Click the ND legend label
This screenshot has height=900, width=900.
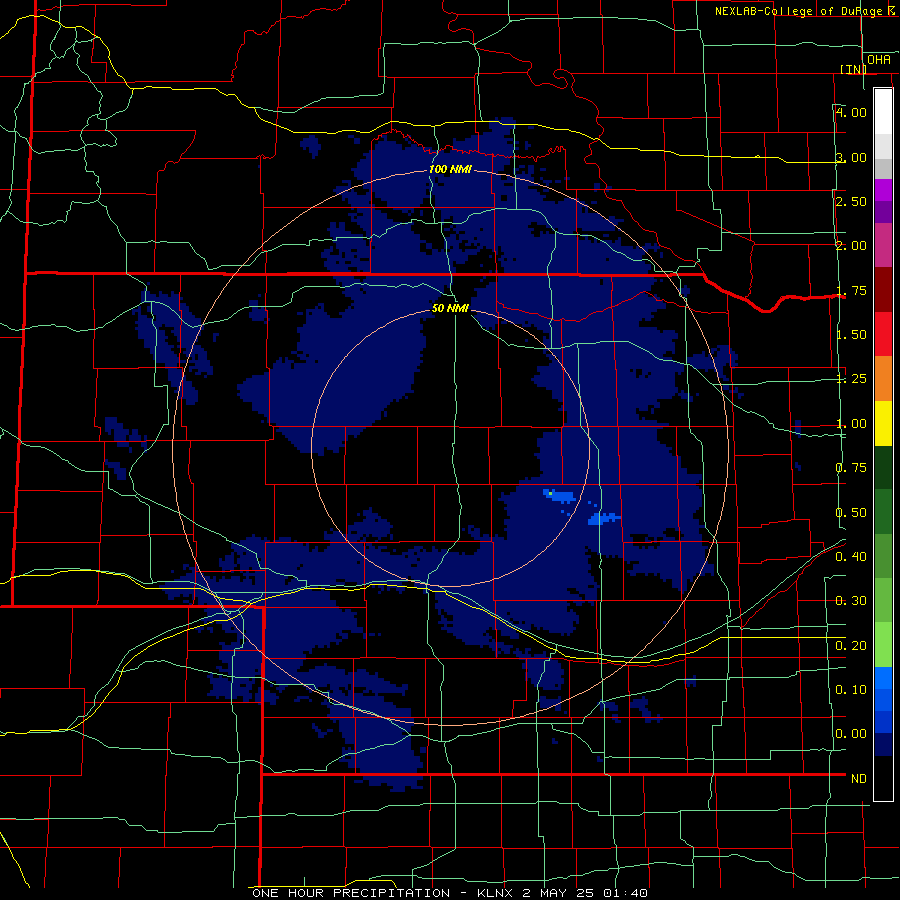pos(859,779)
